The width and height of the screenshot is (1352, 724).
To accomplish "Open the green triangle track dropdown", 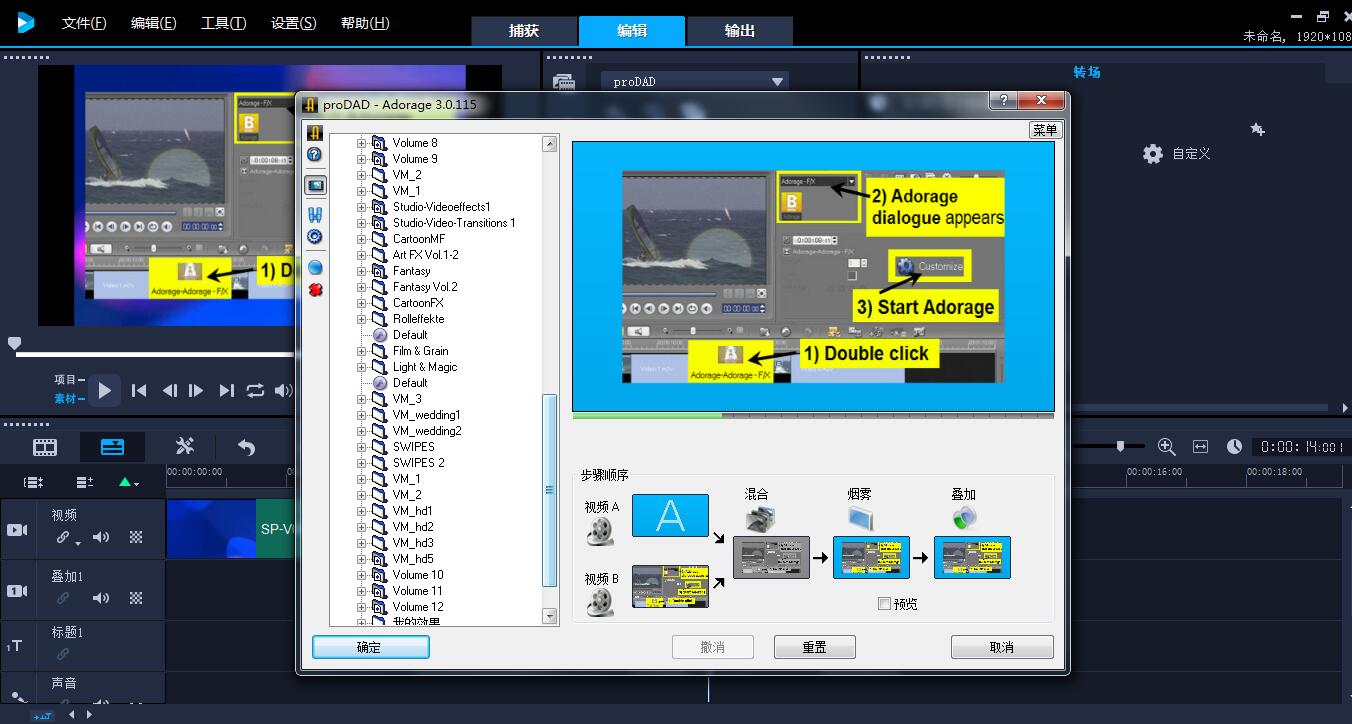I will [x=128, y=482].
